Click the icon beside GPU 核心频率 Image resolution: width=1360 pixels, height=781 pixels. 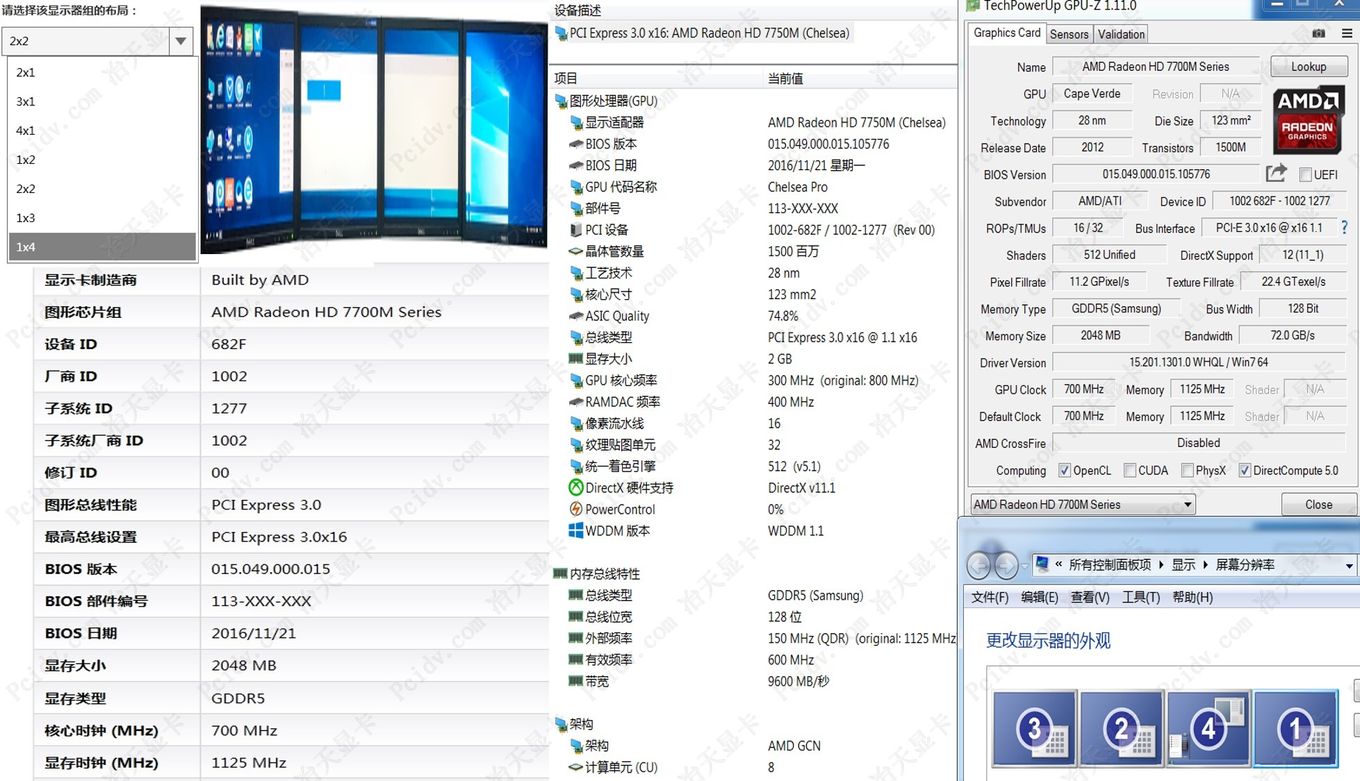[576, 380]
